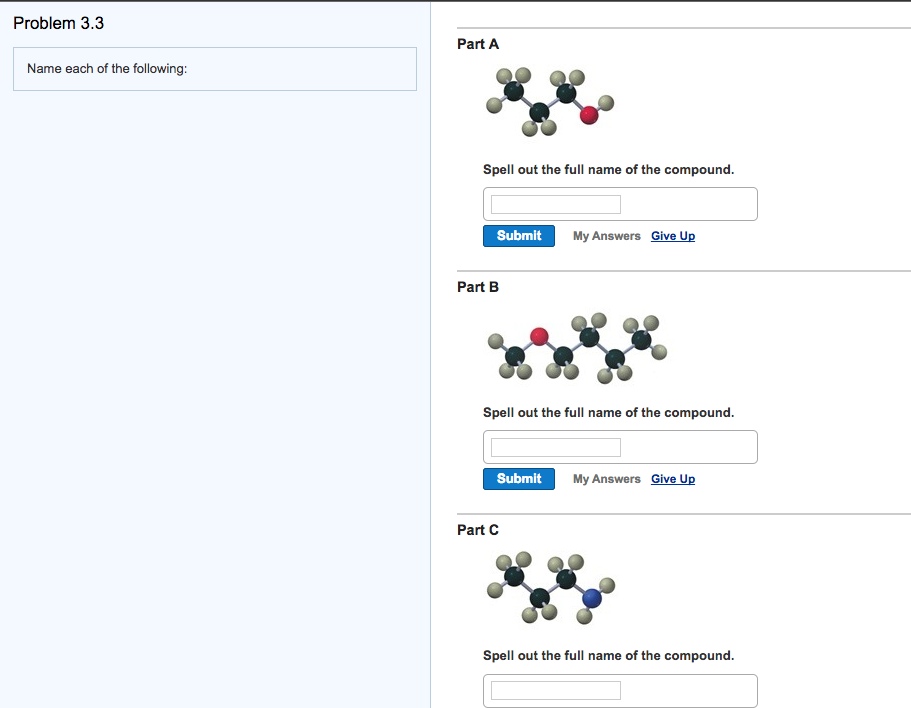Submit the answer for Part B
The image size is (911, 708).
(x=518, y=478)
